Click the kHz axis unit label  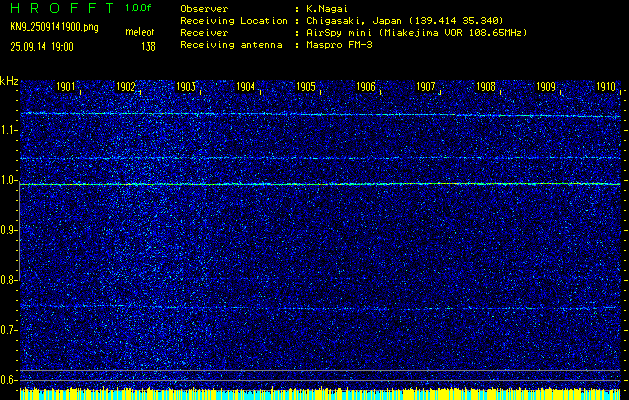(x=9, y=81)
